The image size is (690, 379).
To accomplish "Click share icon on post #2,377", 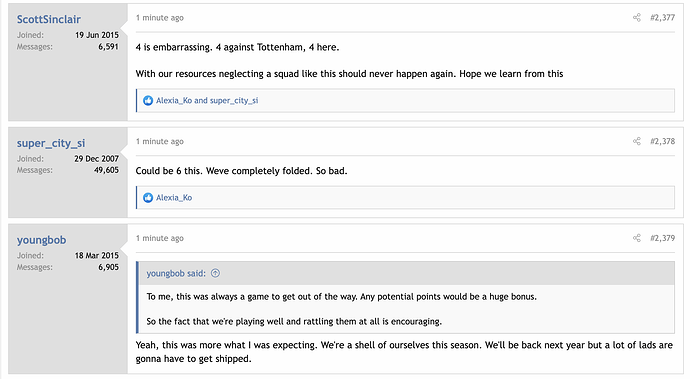I will [636, 18].
